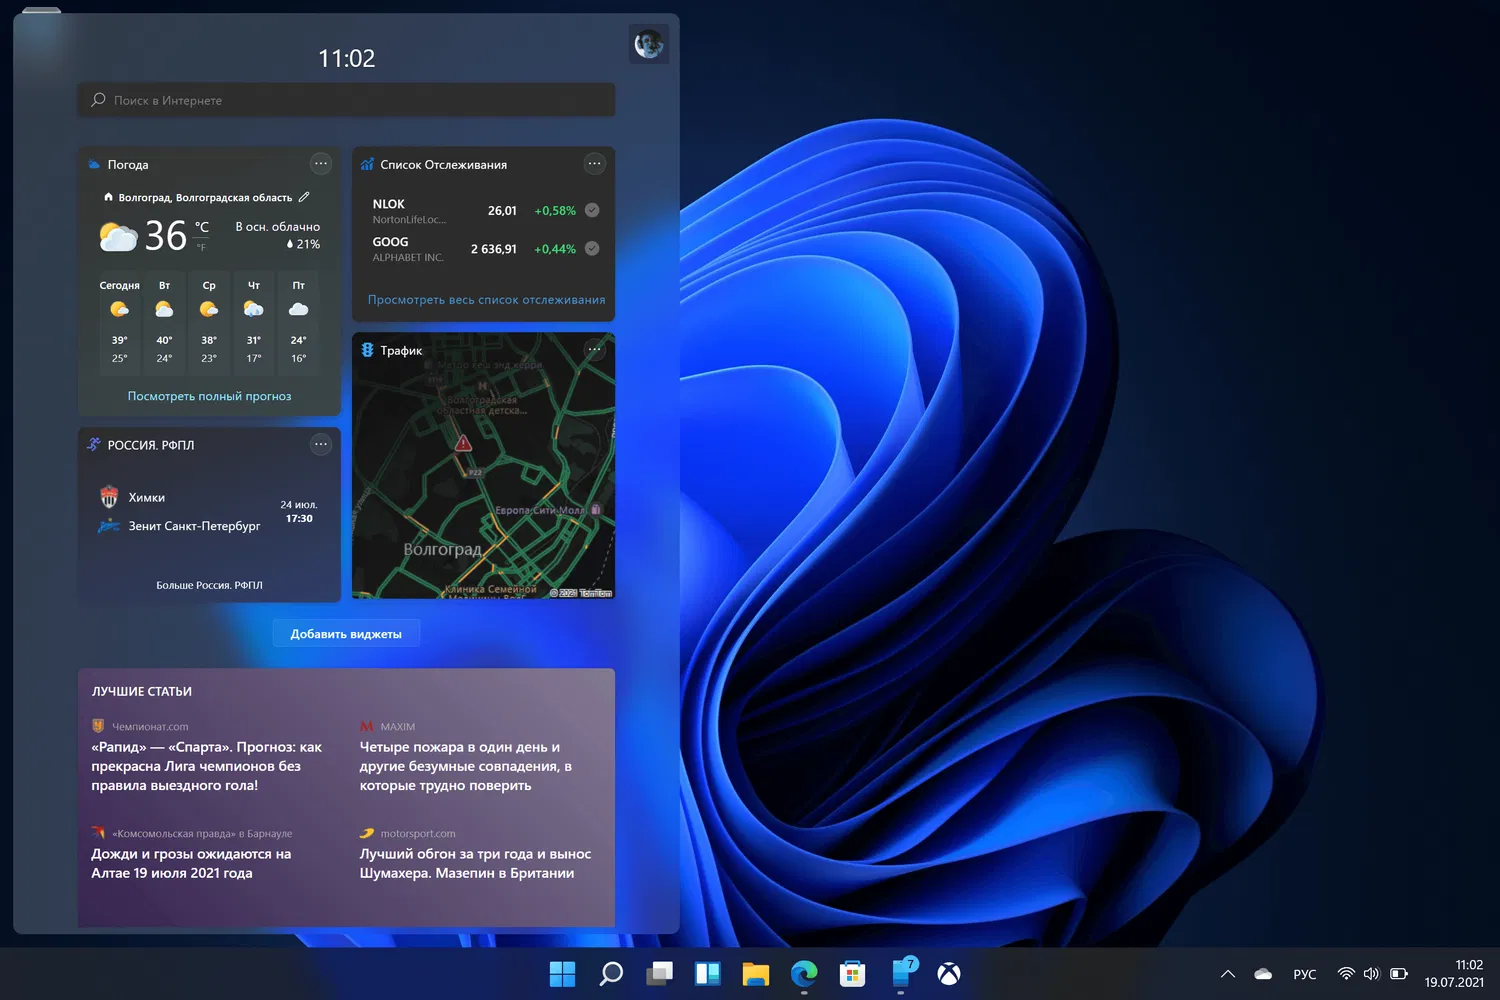
Task: Open taskbar Search
Action: (x=611, y=974)
